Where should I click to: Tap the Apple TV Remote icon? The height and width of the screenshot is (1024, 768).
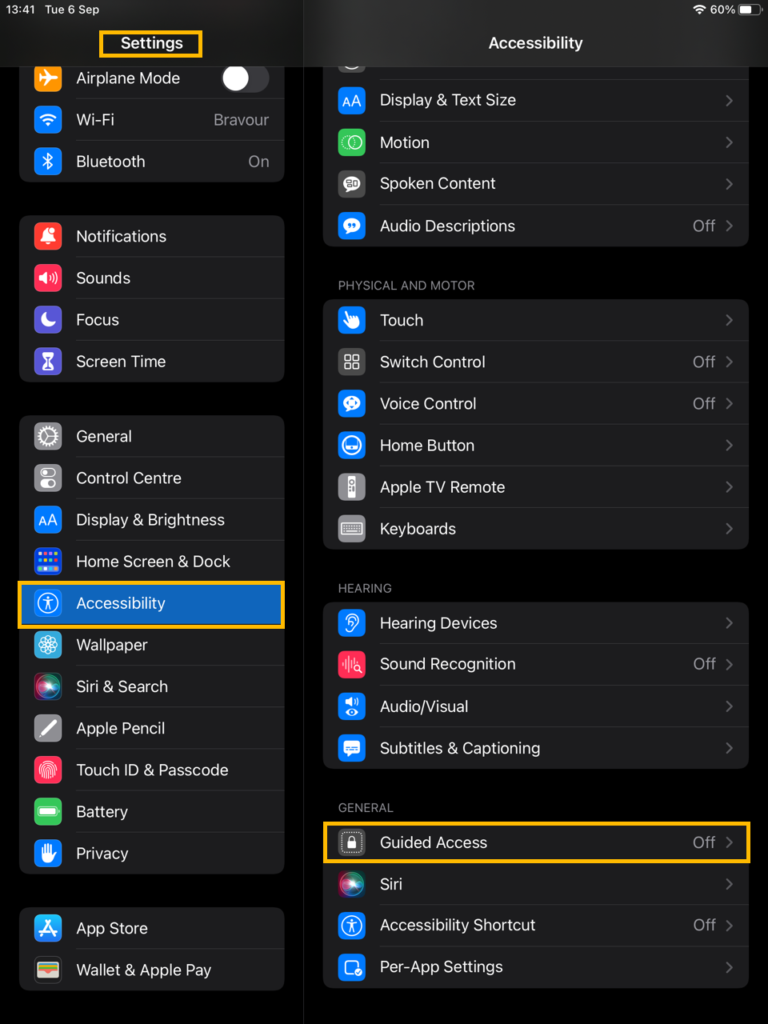coord(351,487)
